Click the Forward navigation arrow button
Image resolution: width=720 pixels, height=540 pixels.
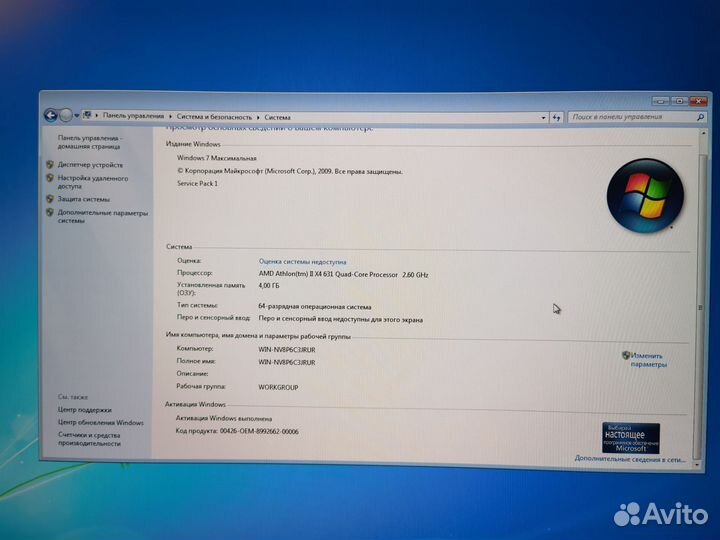click(x=66, y=115)
